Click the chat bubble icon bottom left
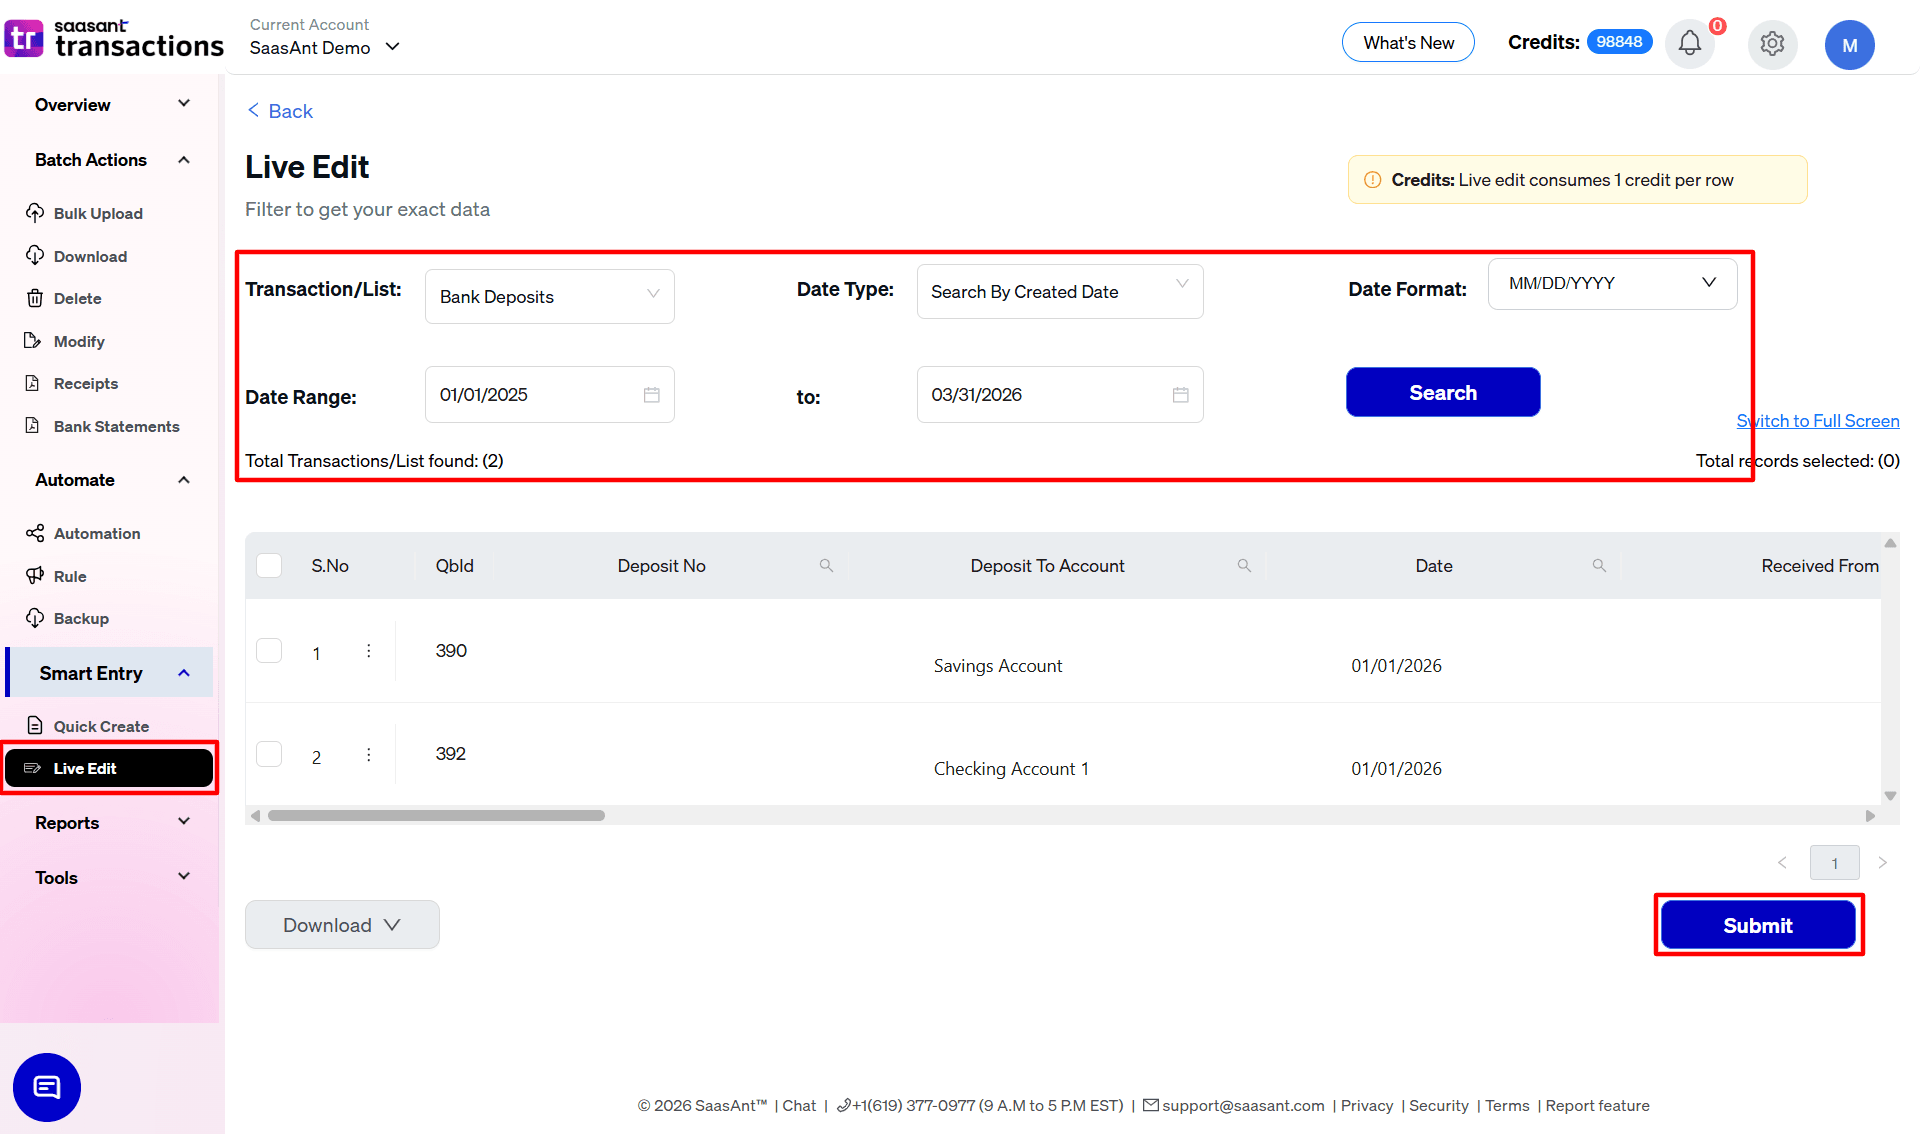 tap(46, 1087)
